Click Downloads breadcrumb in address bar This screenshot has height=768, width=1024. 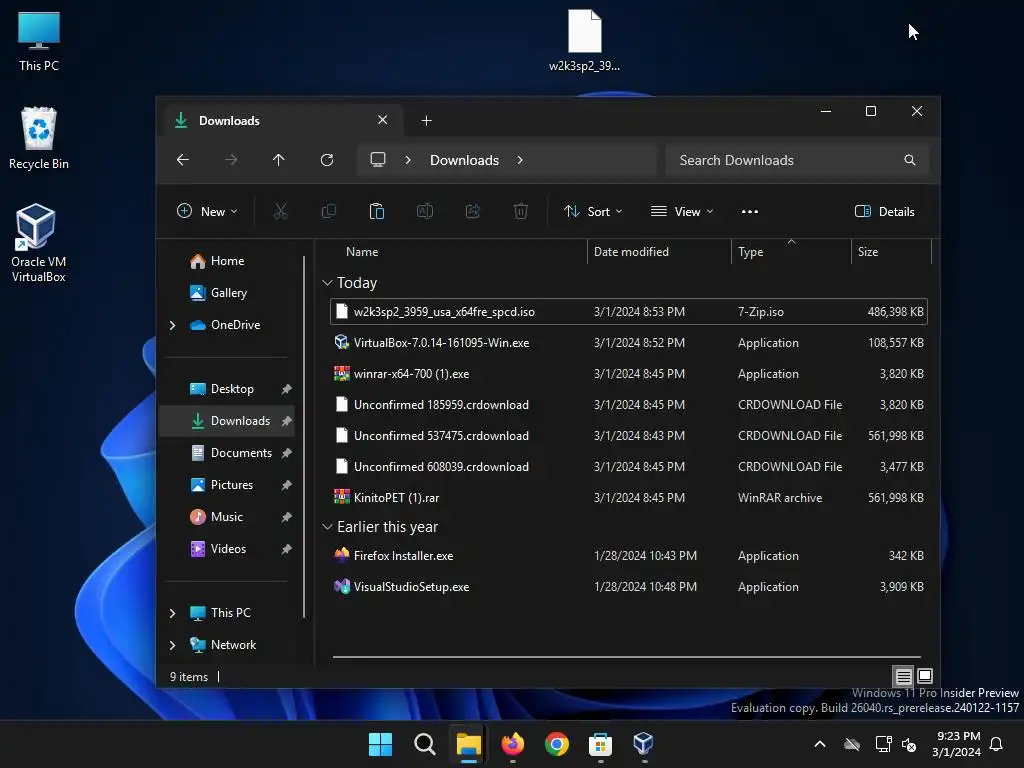tap(464, 160)
